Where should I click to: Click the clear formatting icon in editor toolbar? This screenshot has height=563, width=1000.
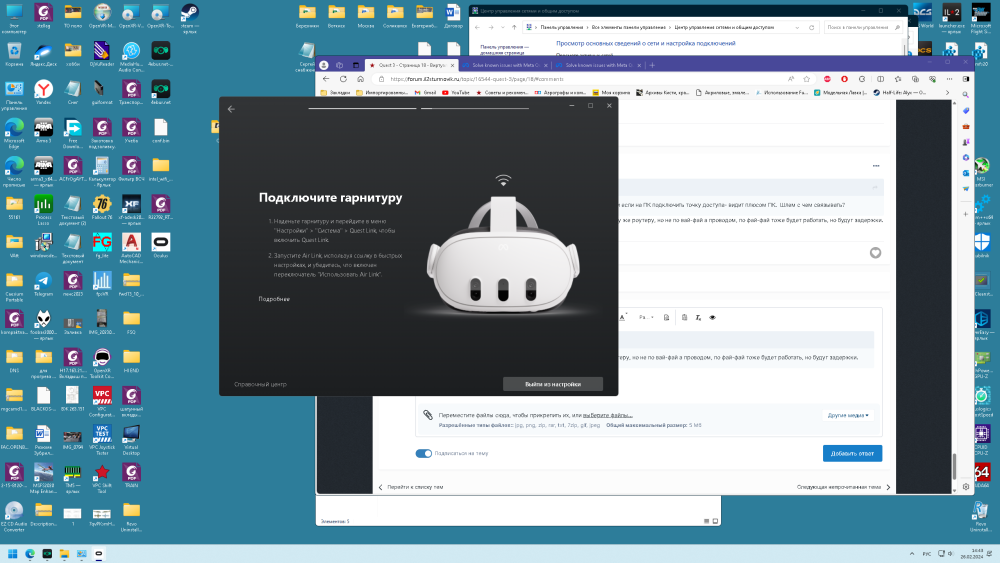coord(698,318)
